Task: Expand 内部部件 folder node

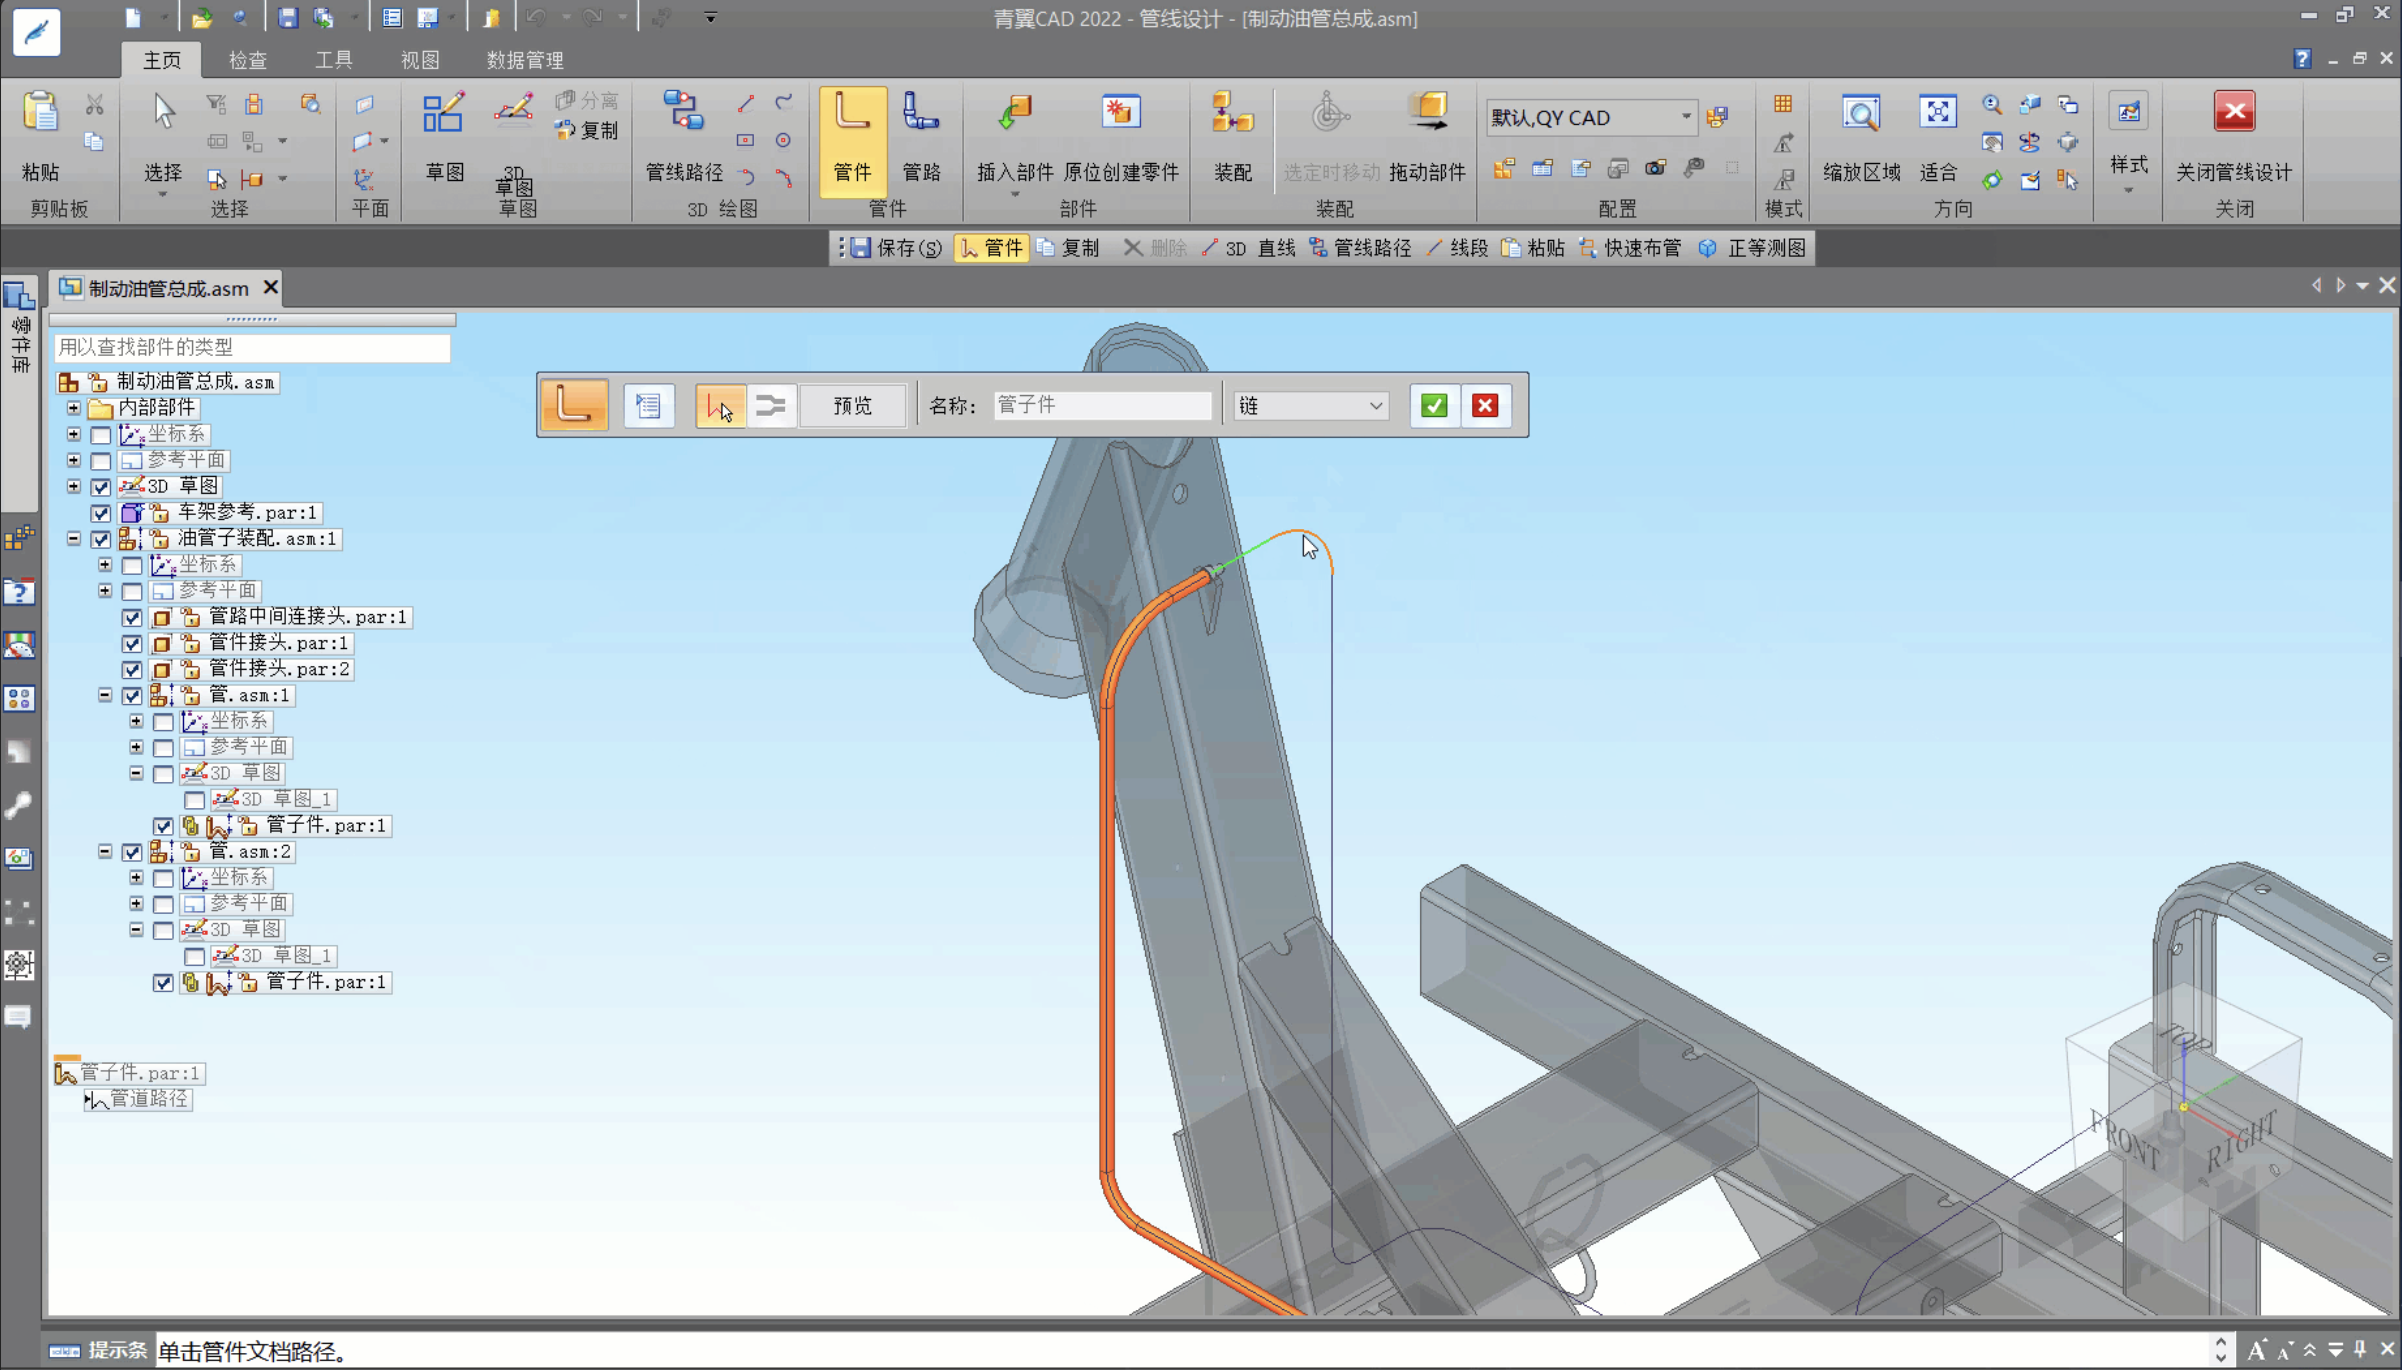Action: pos(74,408)
